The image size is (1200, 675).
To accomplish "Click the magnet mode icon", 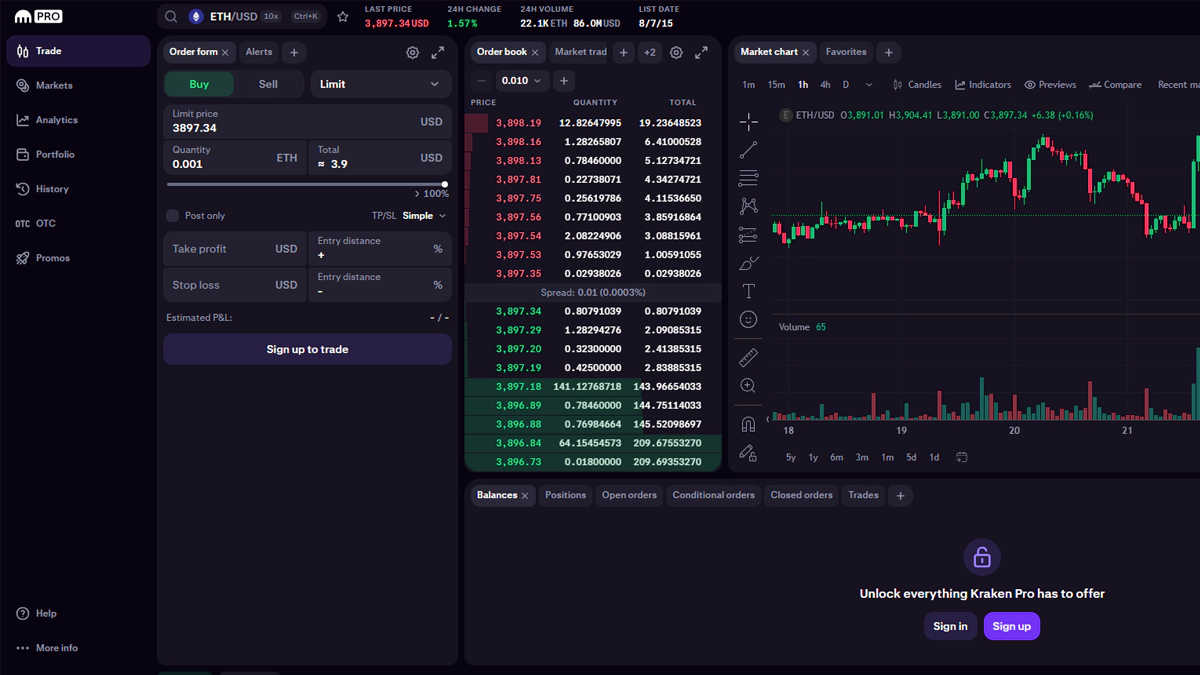I will 748,424.
